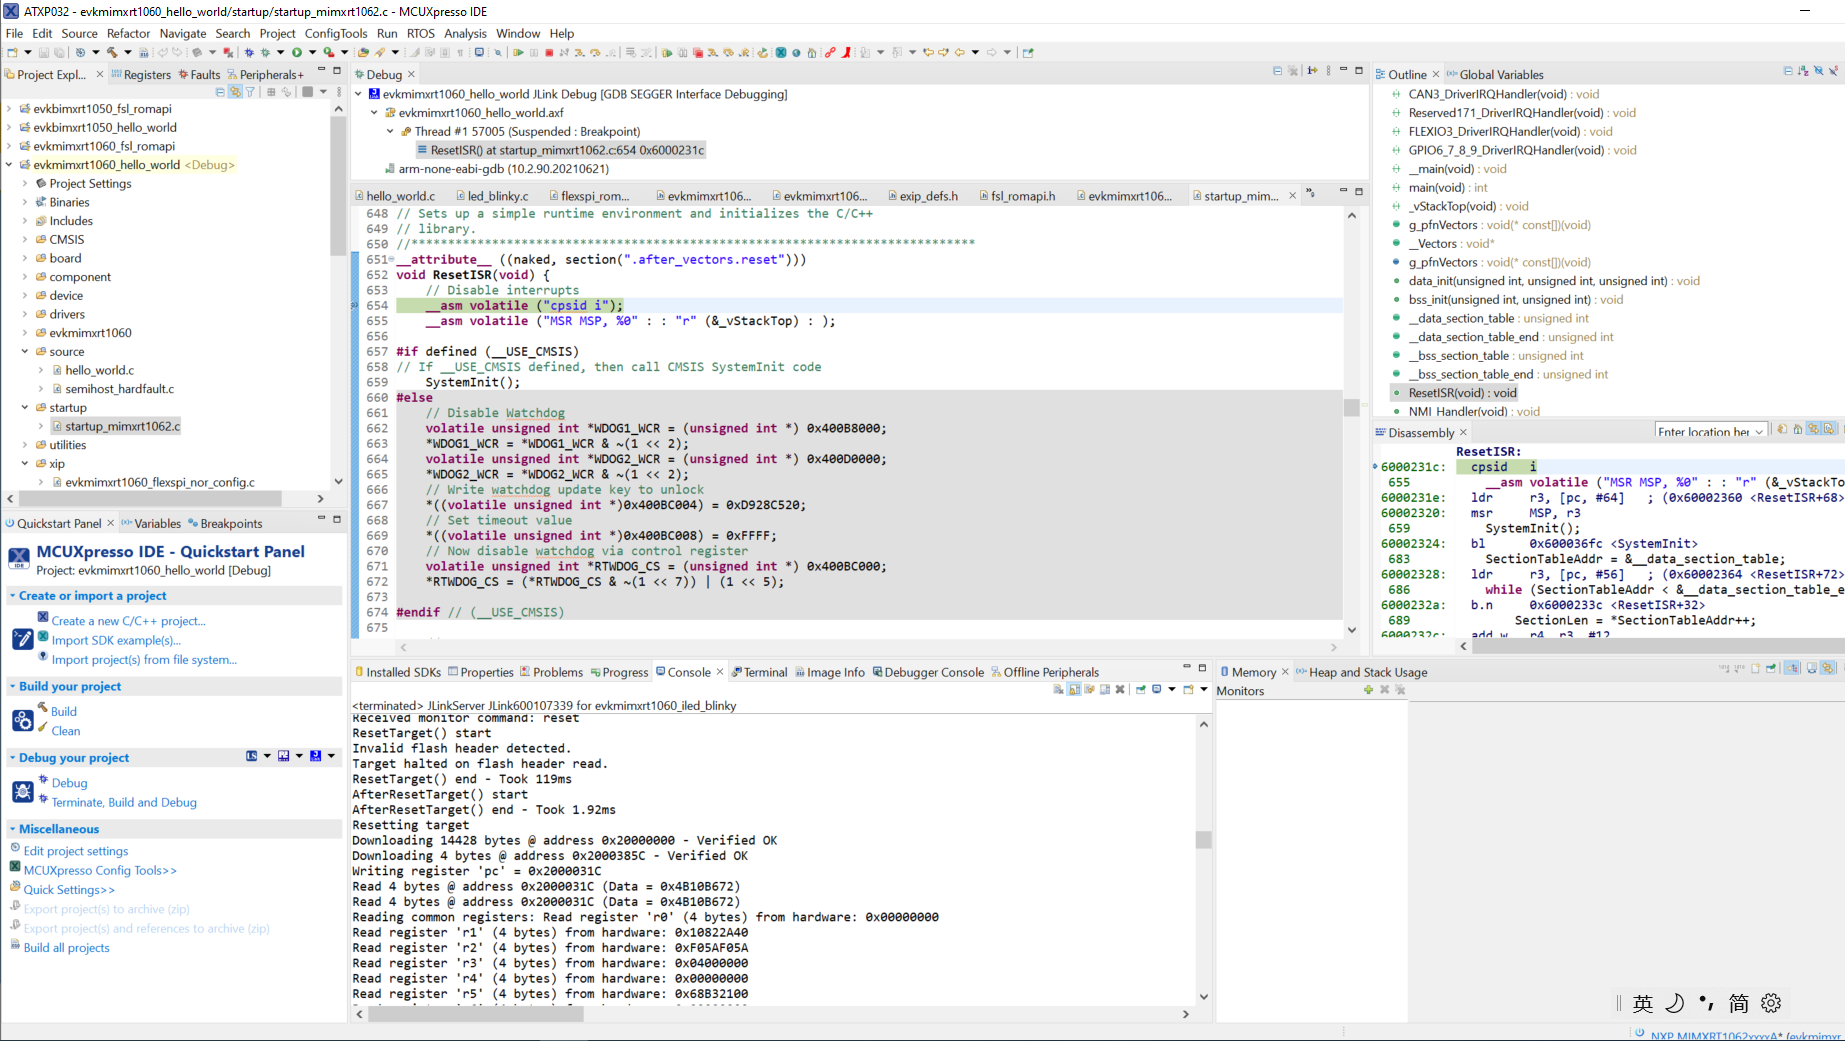
Task: Open Edit project settings
Action: (75, 851)
